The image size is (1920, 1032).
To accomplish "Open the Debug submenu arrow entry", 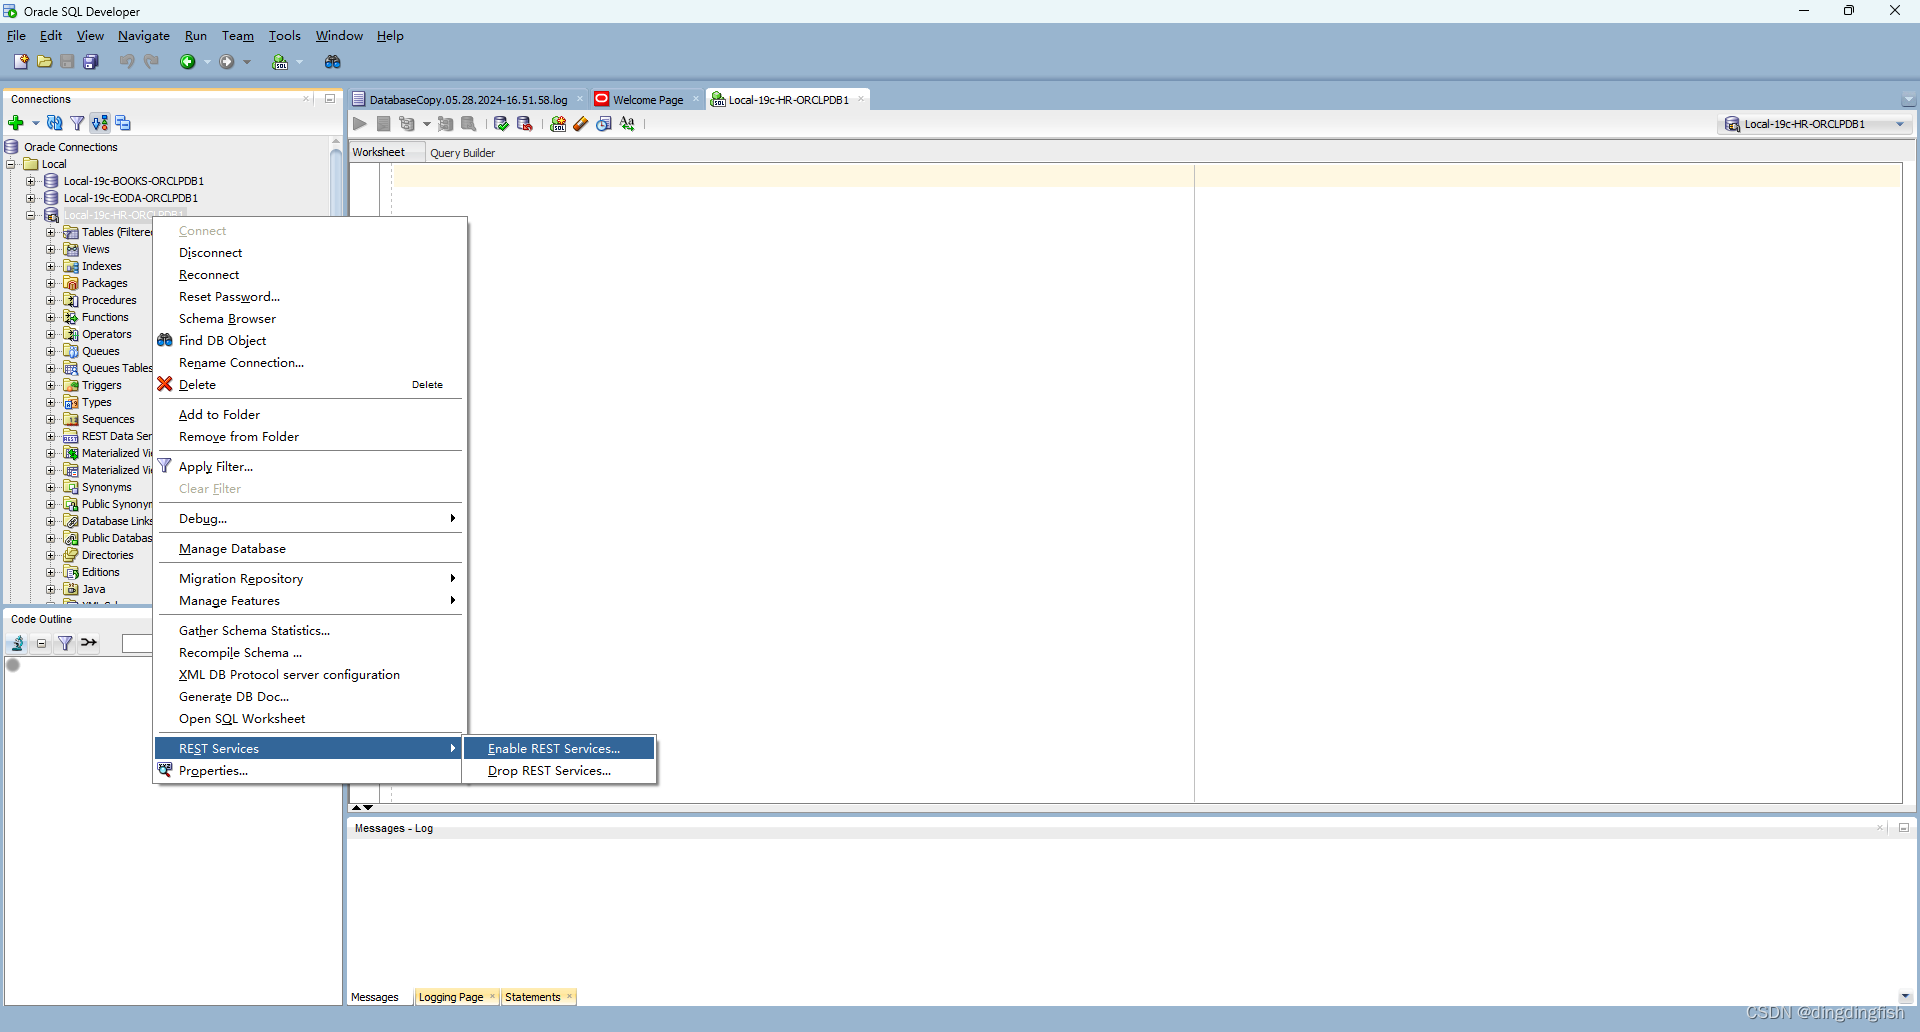I will (308, 518).
